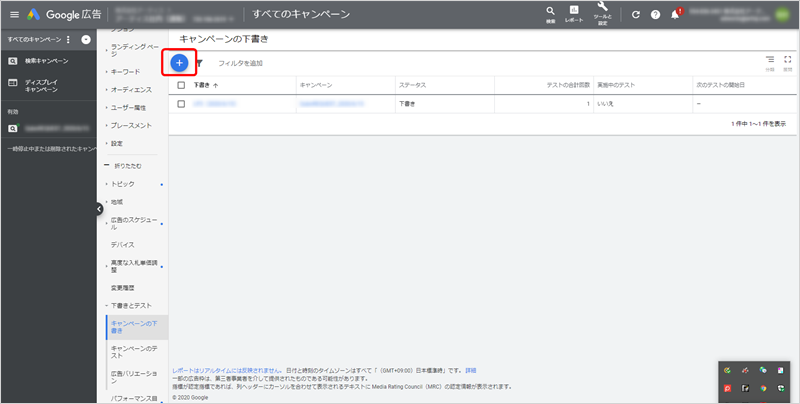Expand トピック in navigation
Viewport: 800px width, 404px height.
click(x=122, y=184)
